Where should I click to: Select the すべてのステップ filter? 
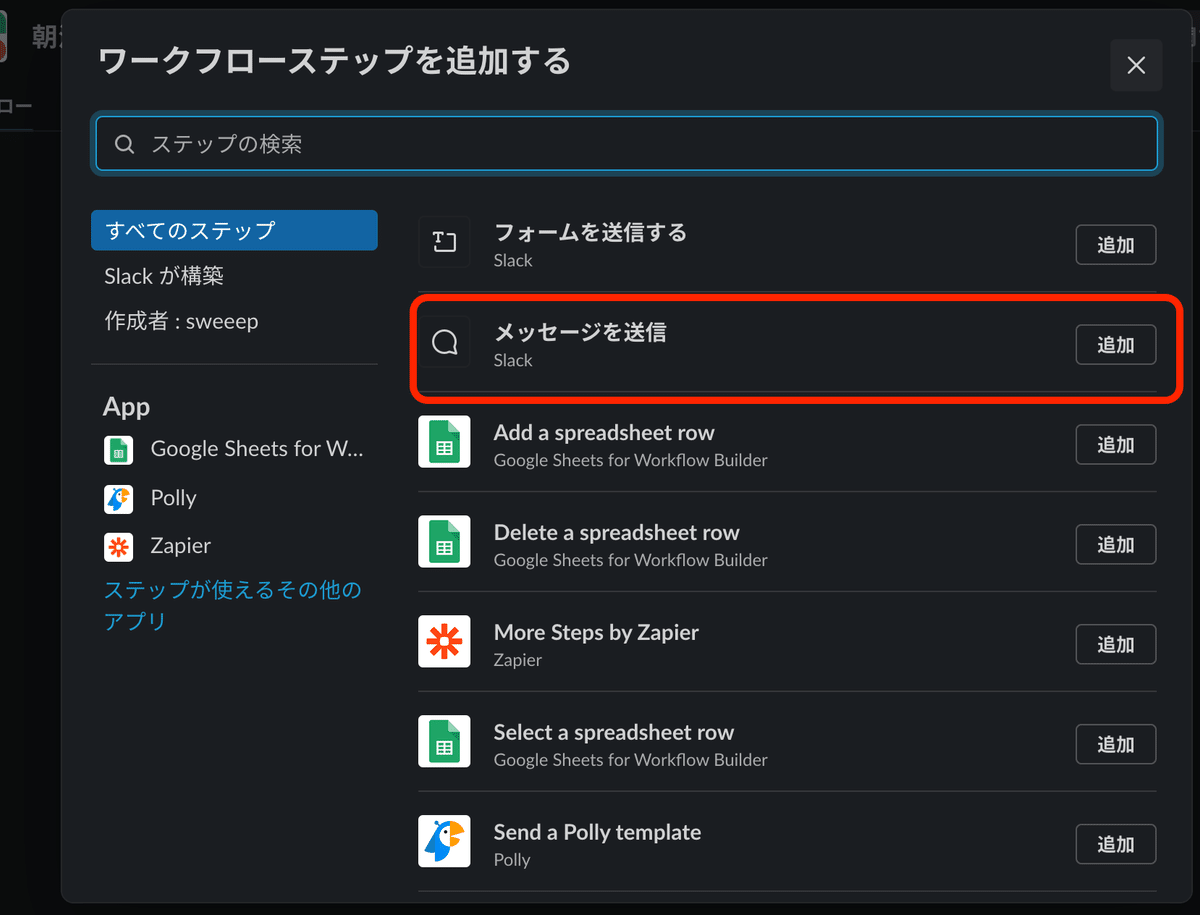pos(234,230)
